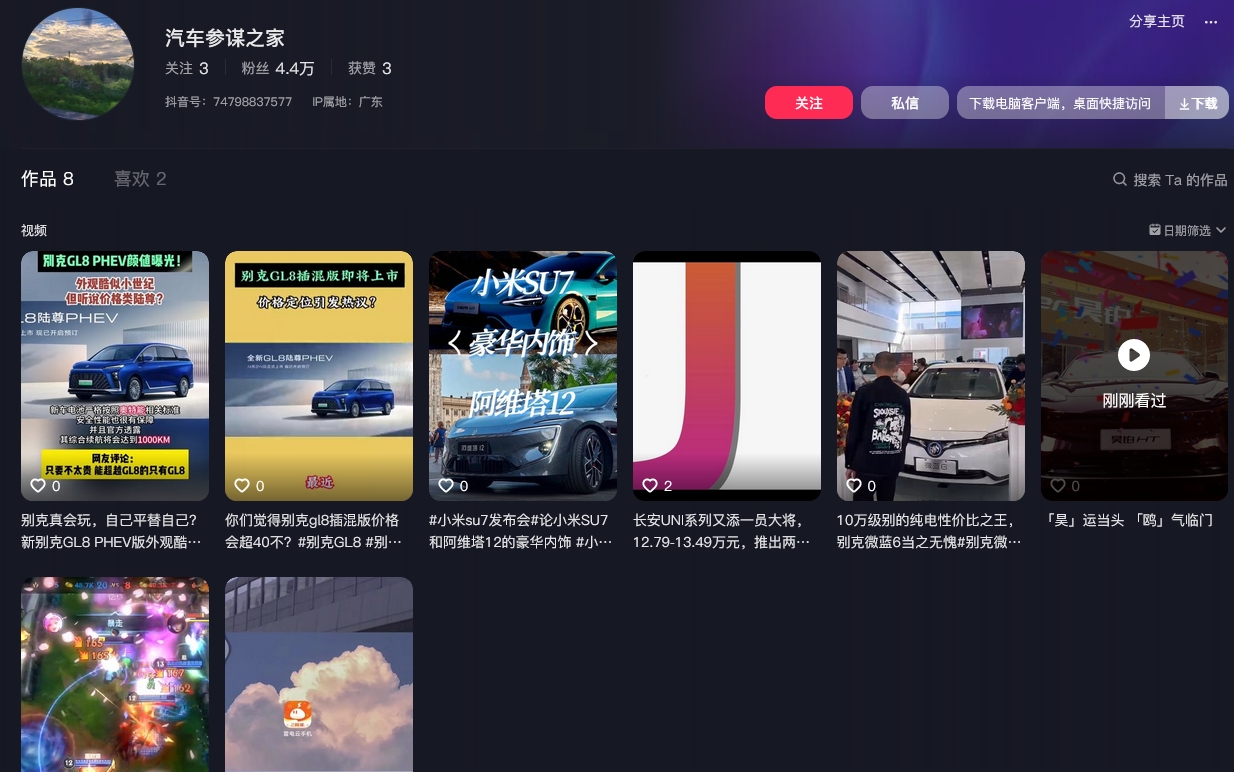Click heart icon on 别克GL8 PHEV video
The width and height of the screenshot is (1234, 772).
[38, 486]
